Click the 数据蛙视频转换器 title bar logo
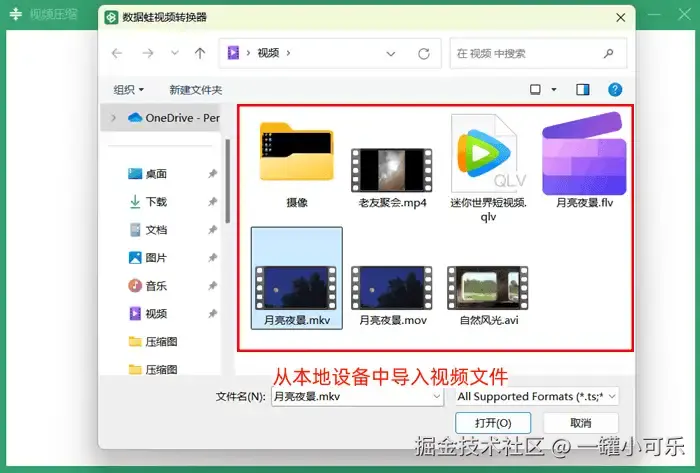700x473 pixels. point(111,17)
